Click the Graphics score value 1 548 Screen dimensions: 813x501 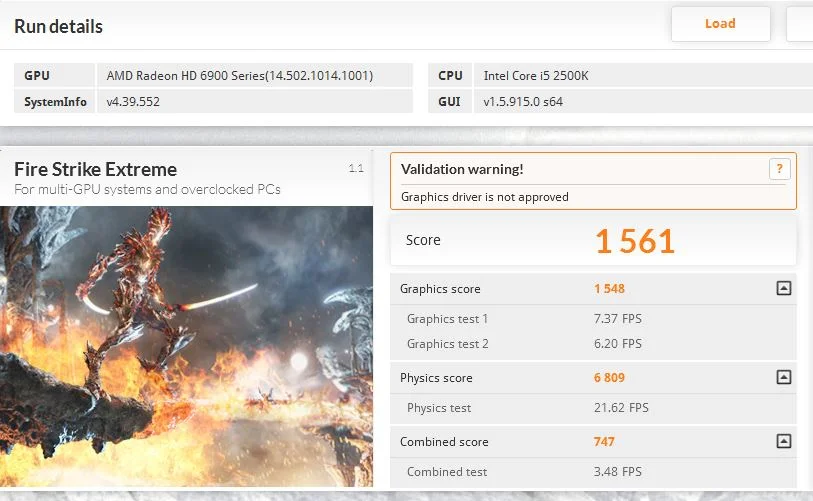609,289
